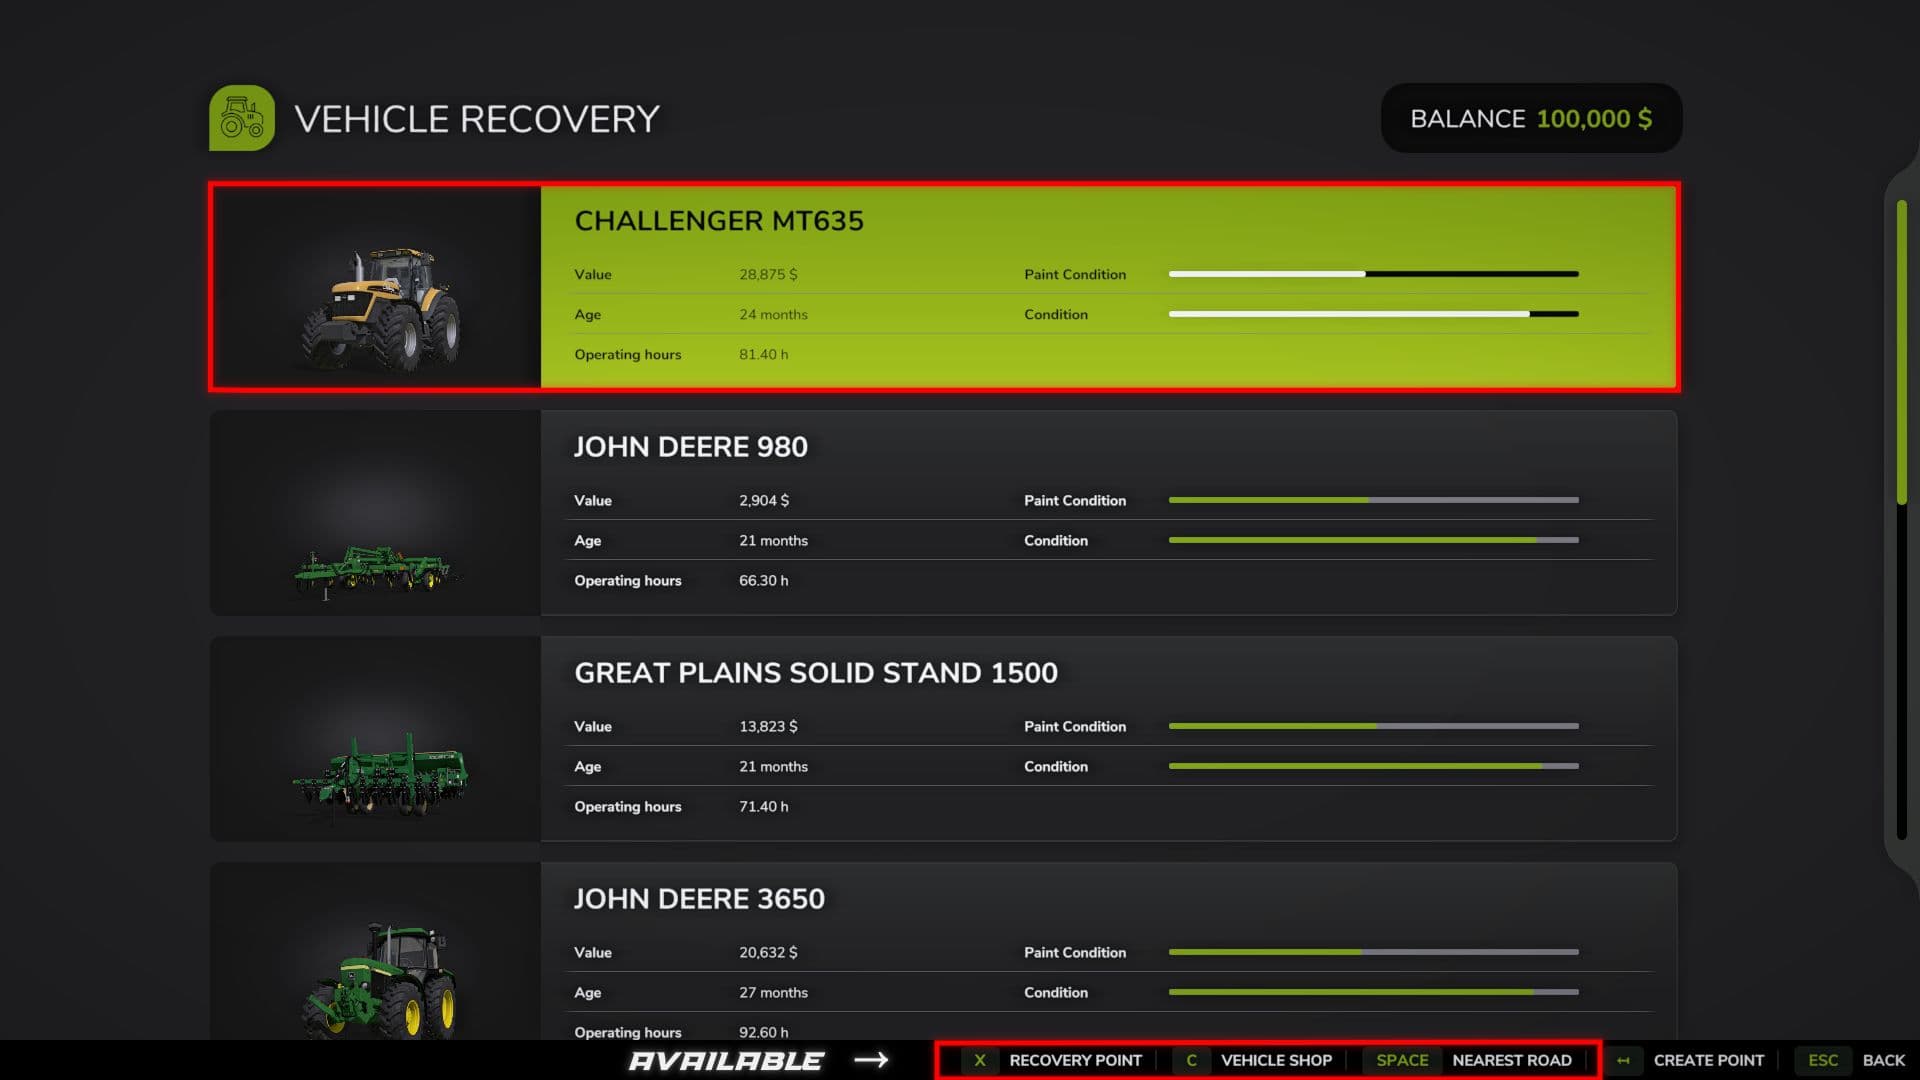Screen dimensions: 1920x1080
Task: Click the Vehicle Recovery tractor icon
Action: coord(242,118)
